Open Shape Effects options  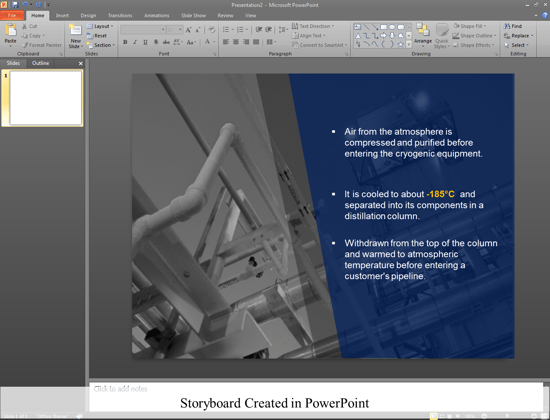pos(474,45)
